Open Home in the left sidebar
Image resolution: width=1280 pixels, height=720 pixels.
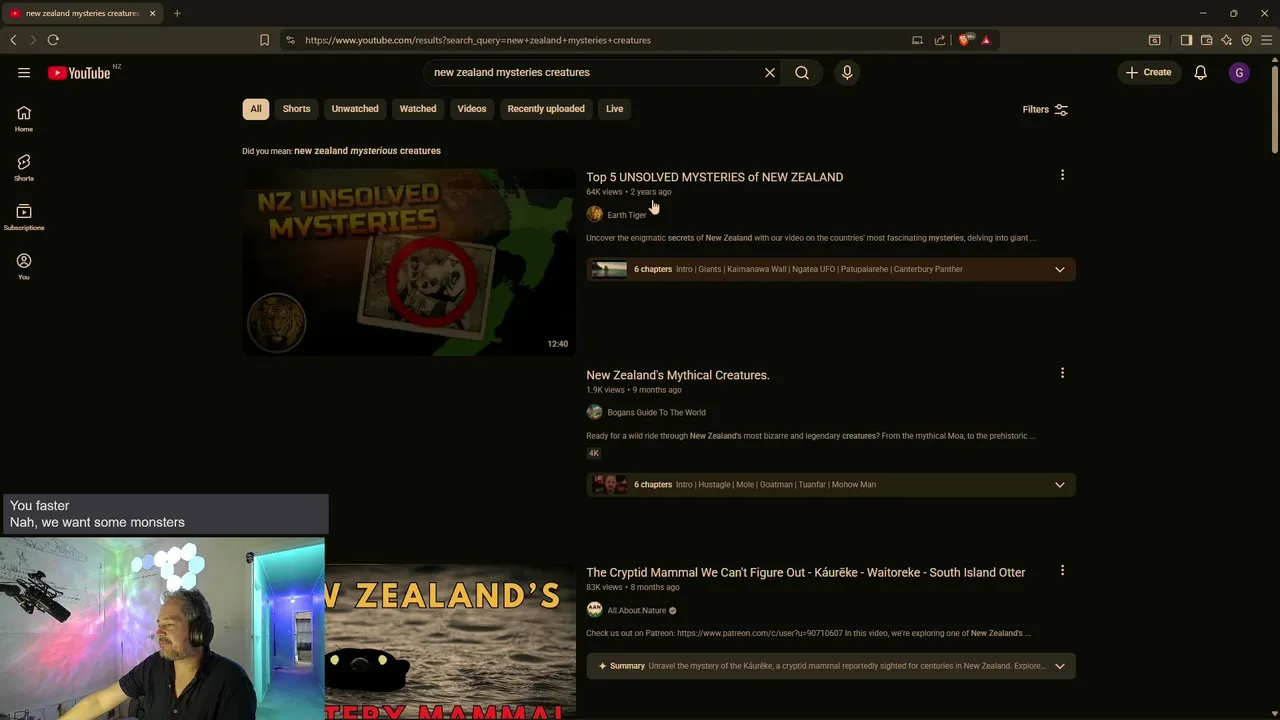click(x=24, y=119)
